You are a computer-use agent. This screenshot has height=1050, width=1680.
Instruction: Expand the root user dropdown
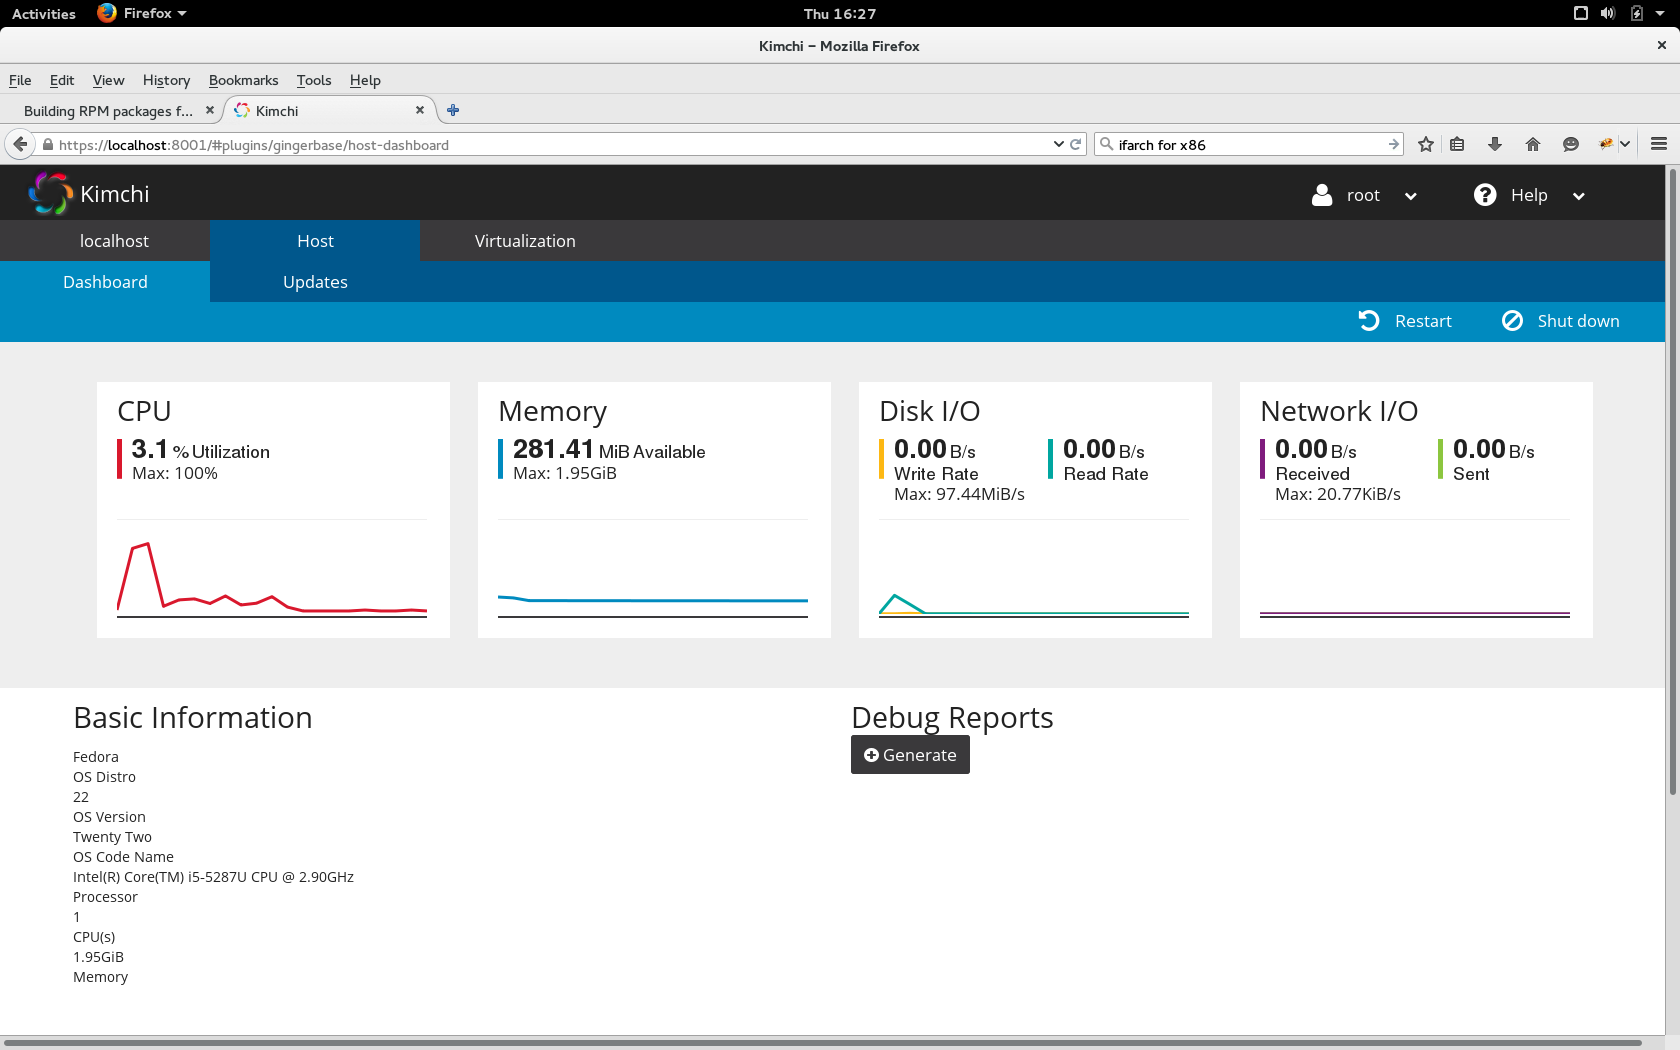[1411, 196]
